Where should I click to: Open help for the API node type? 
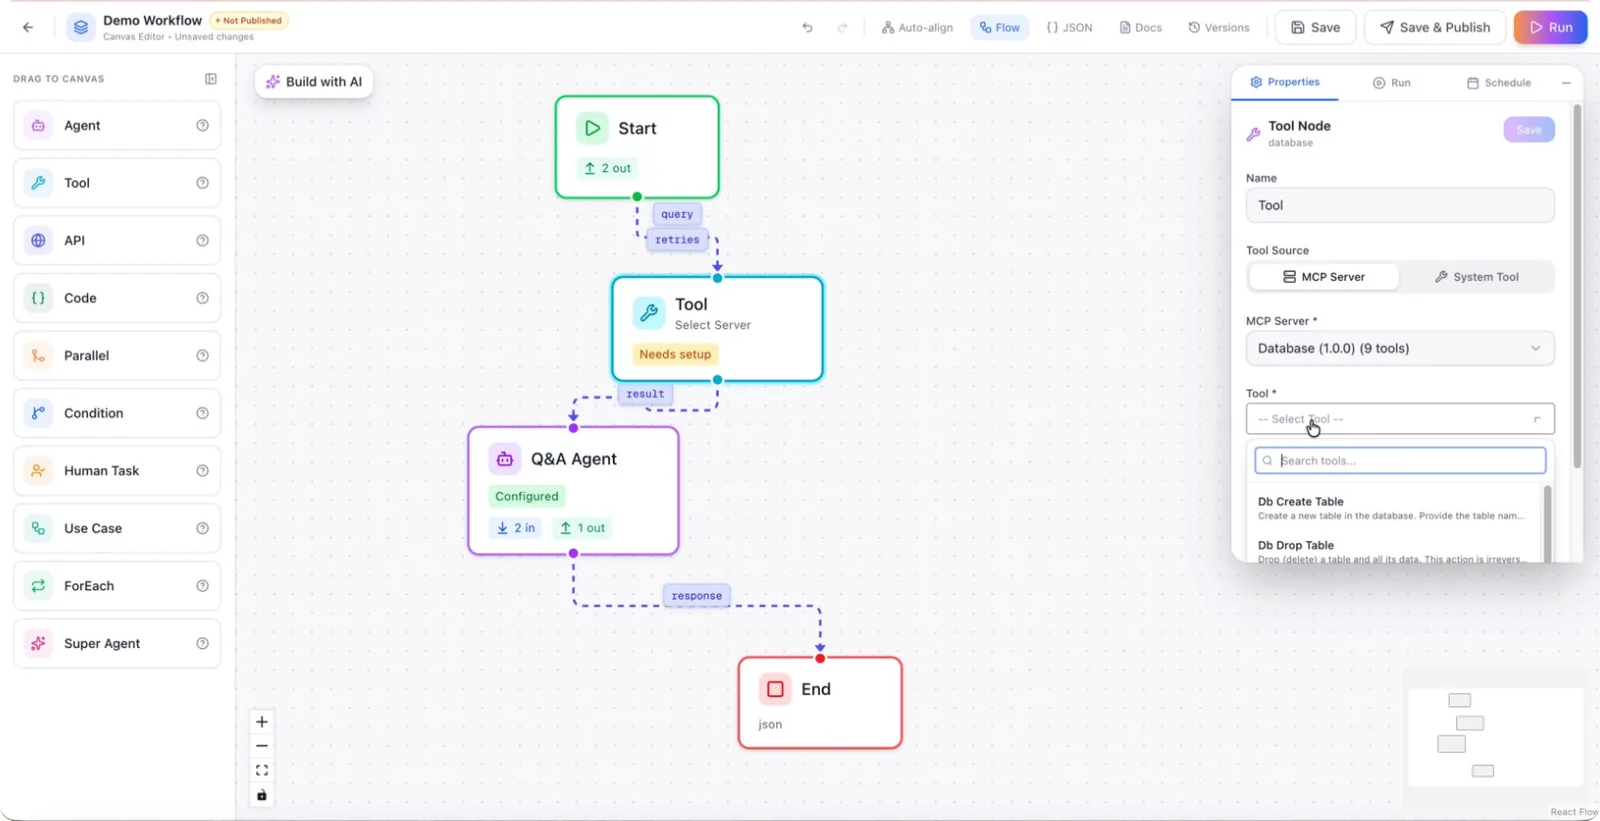203,241
